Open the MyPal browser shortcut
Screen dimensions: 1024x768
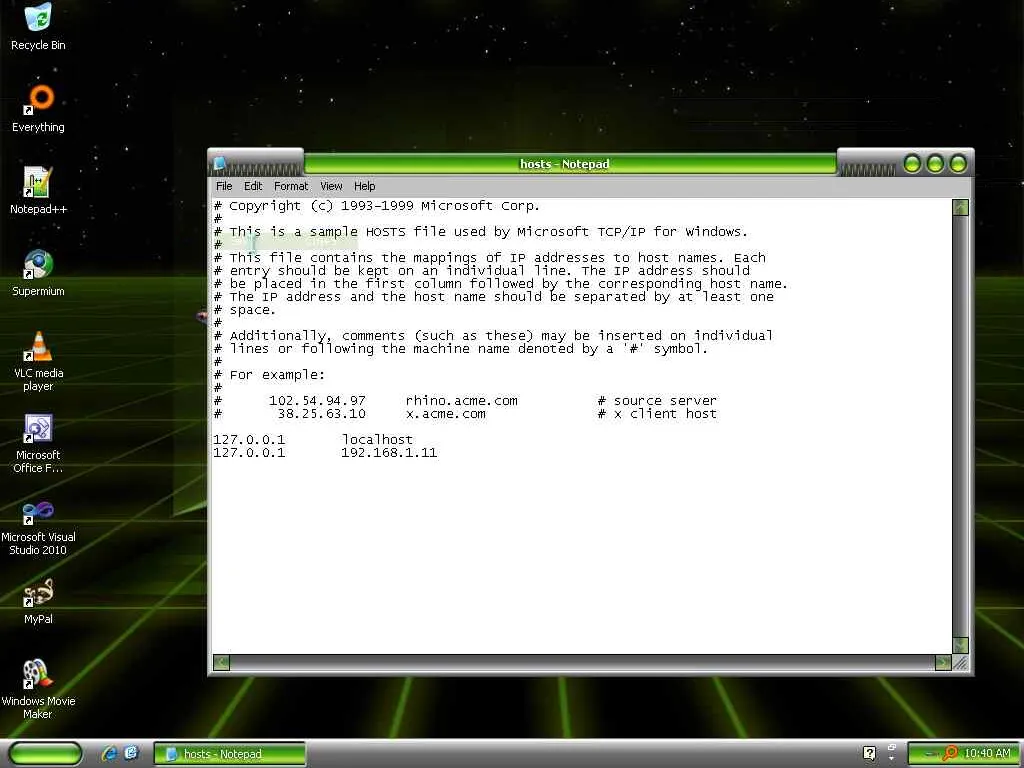click(38, 601)
